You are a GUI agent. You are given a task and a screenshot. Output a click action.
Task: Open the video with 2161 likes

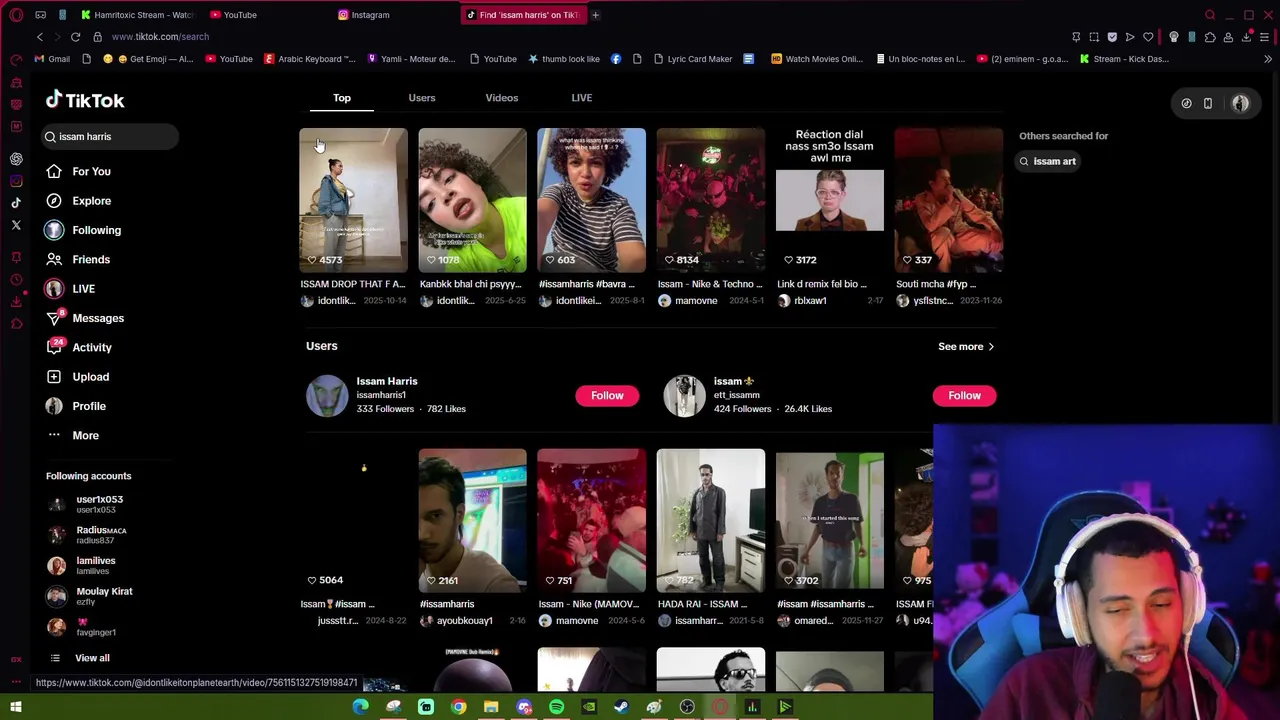point(472,520)
